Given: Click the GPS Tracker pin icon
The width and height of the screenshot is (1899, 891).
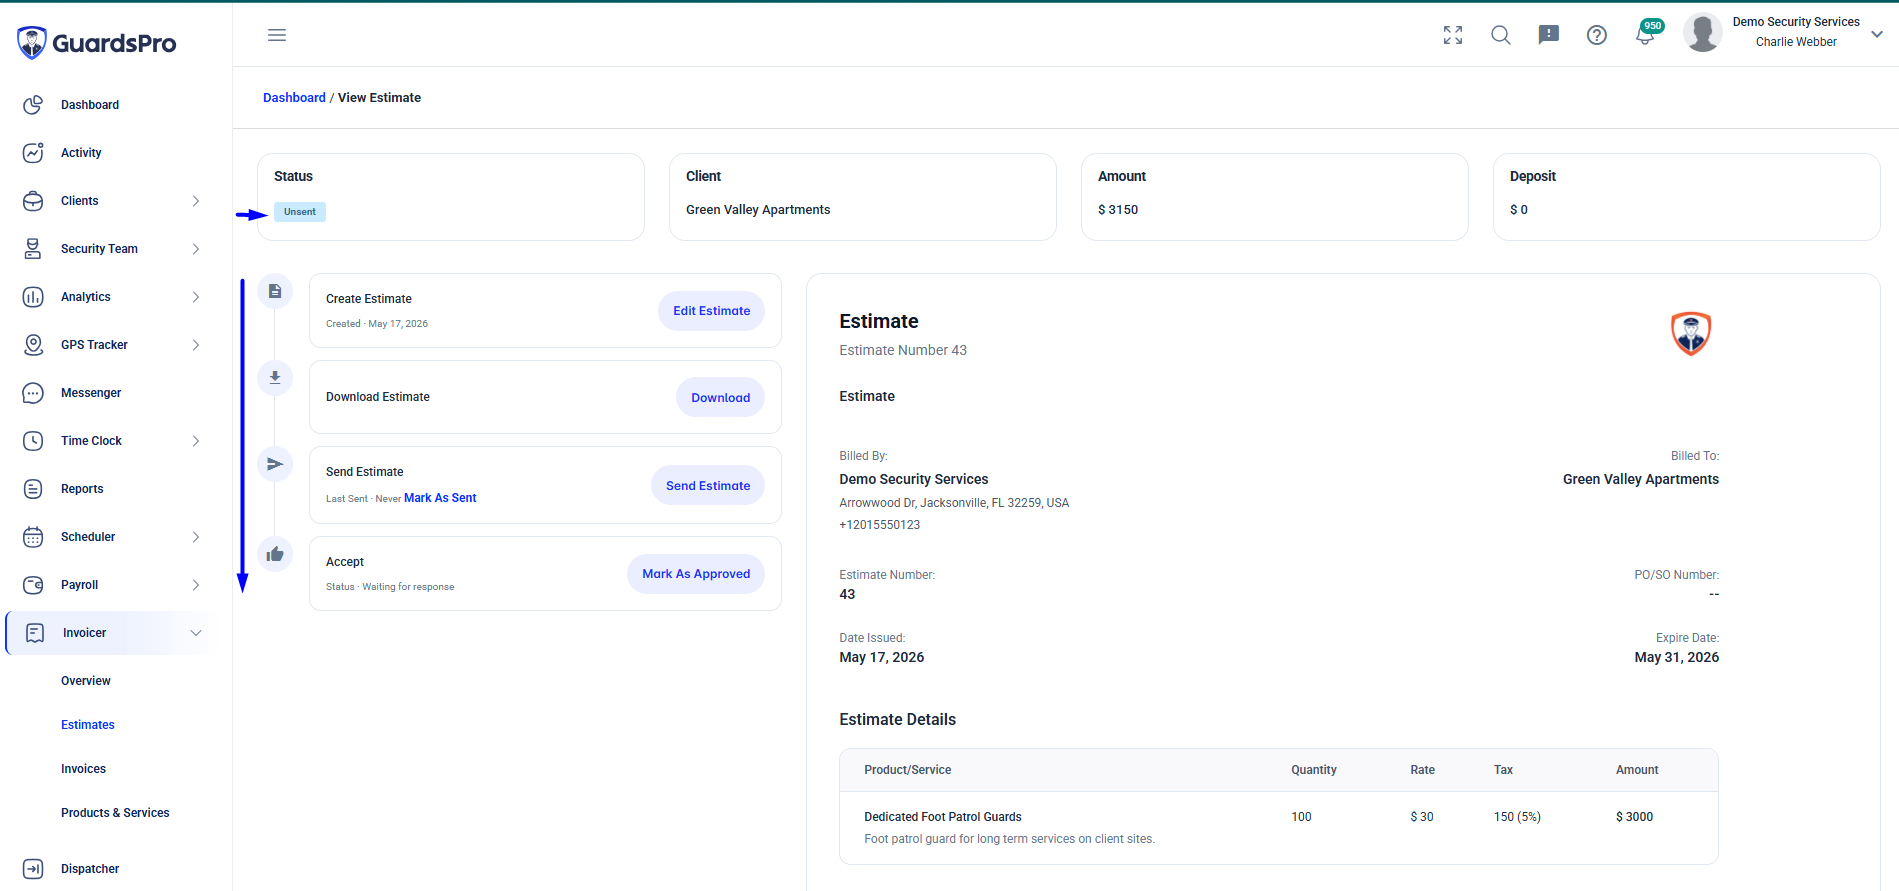Looking at the screenshot, I should pyautogui.click(x=33, y=345).
